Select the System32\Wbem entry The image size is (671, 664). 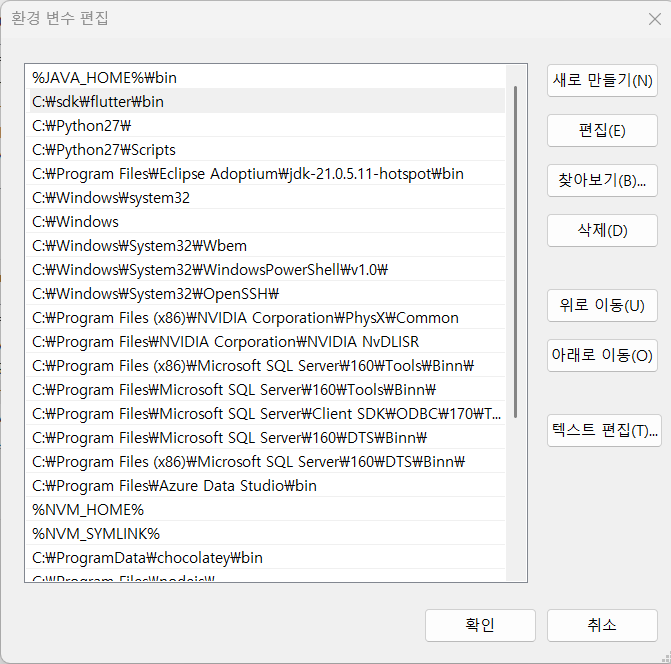[266, 246]
